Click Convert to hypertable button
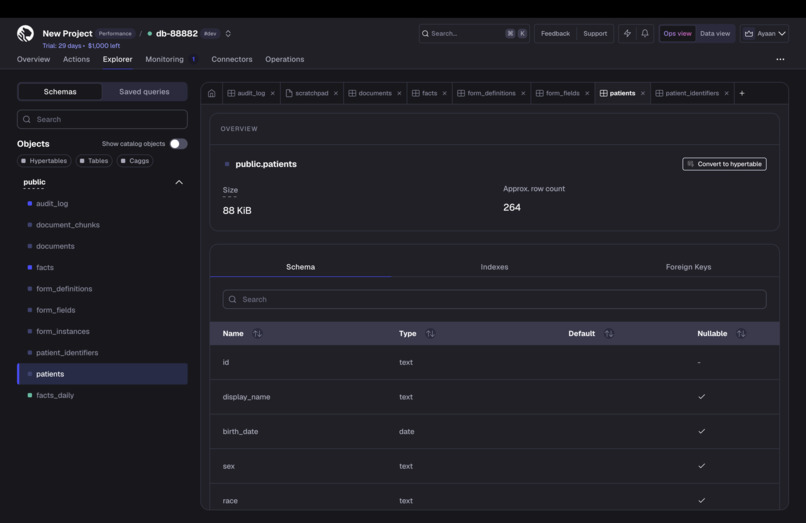The height and width of the screenshot is (523, 806). point(724,164)
